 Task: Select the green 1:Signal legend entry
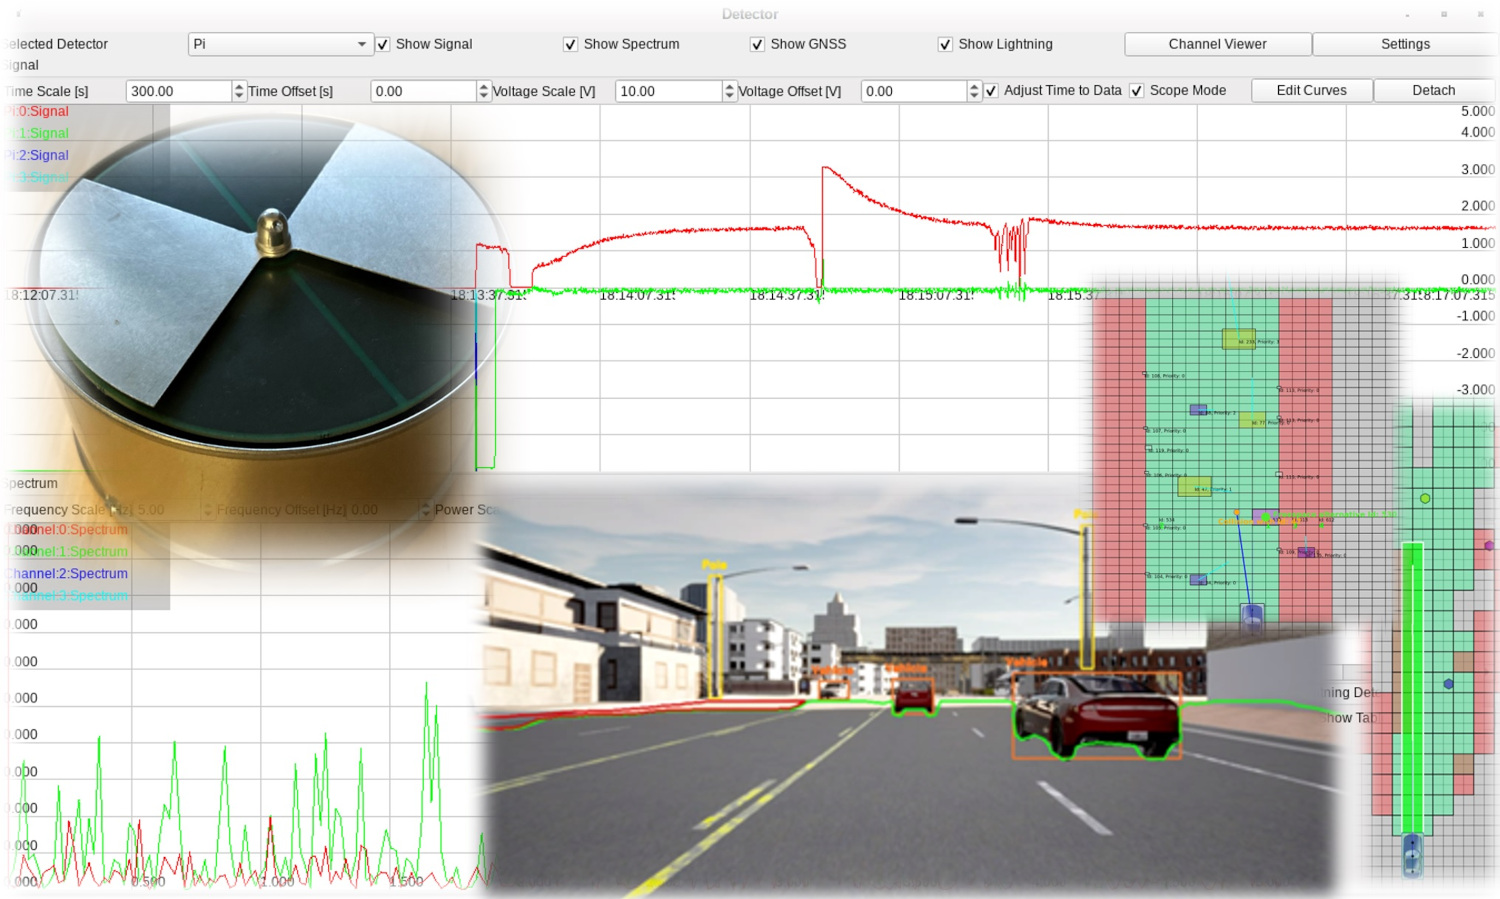pyautogui.click(x=38, y=133)
